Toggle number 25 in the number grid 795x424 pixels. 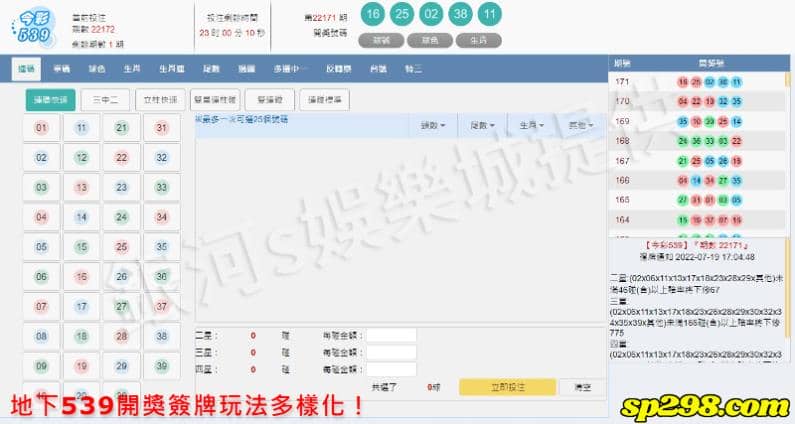[x=122, y=246]
